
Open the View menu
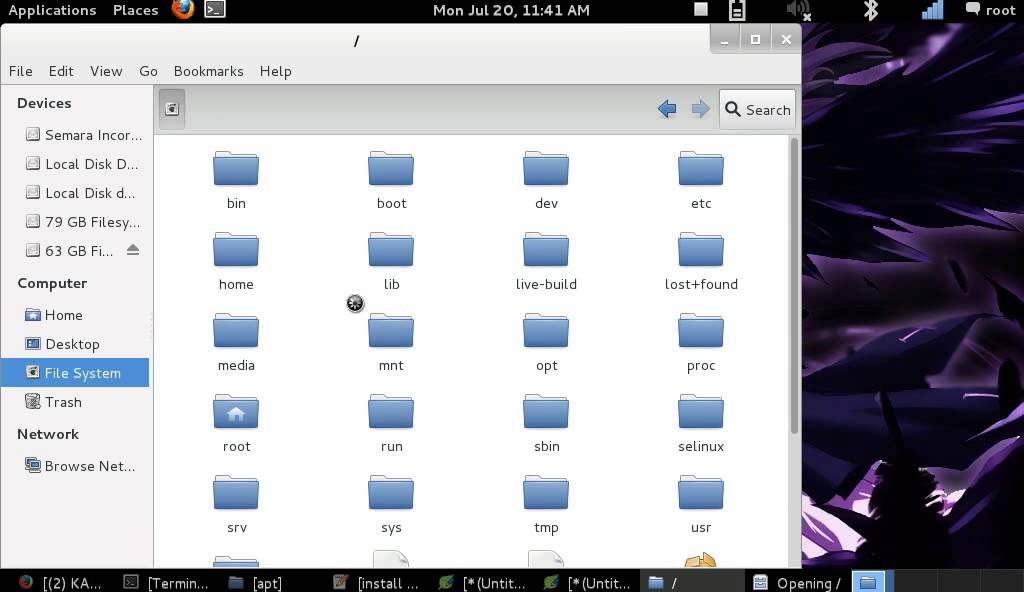(x=106, y=71)
